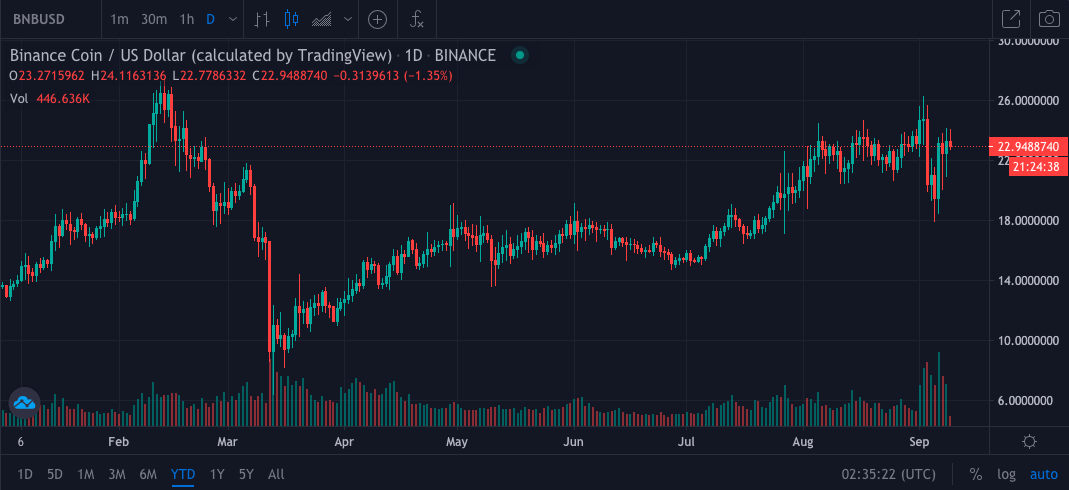The width and height of the screenshot is (1069, 490).
Task: Click the Jun label on time axis
Action: 573,442
